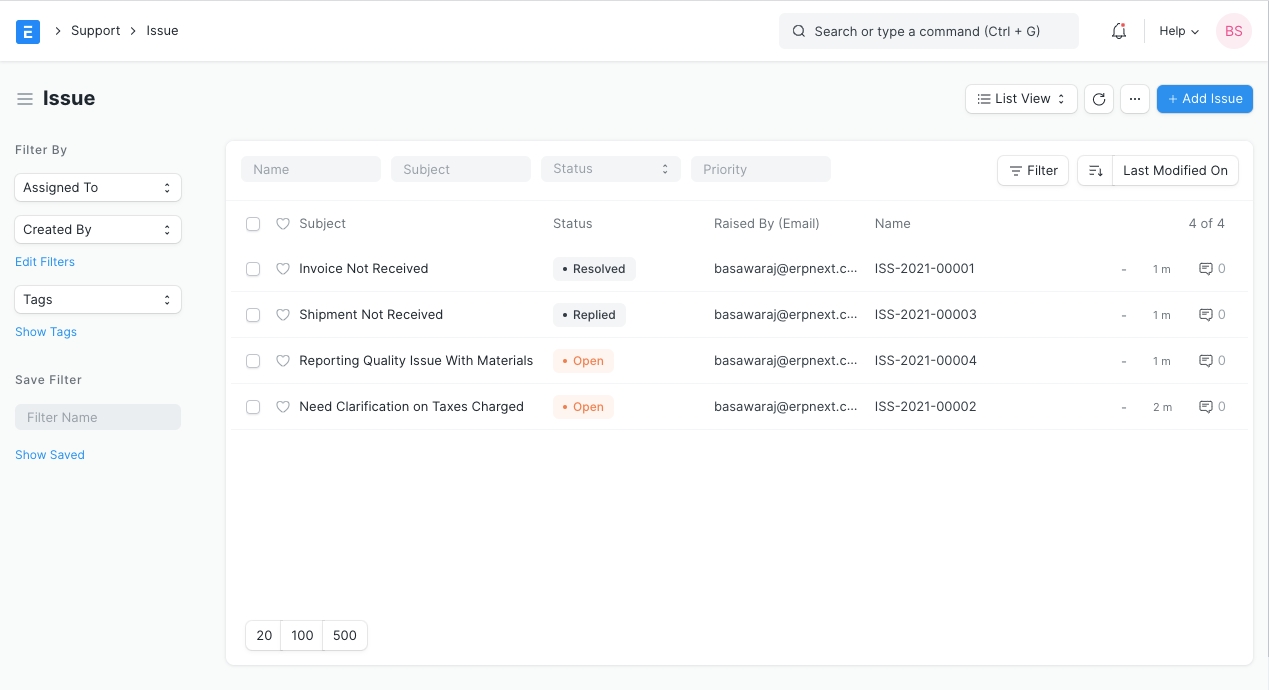Open the List View switcher dropdown
The height and width of the screenshot is (690, 1269).
[1021, 99]
